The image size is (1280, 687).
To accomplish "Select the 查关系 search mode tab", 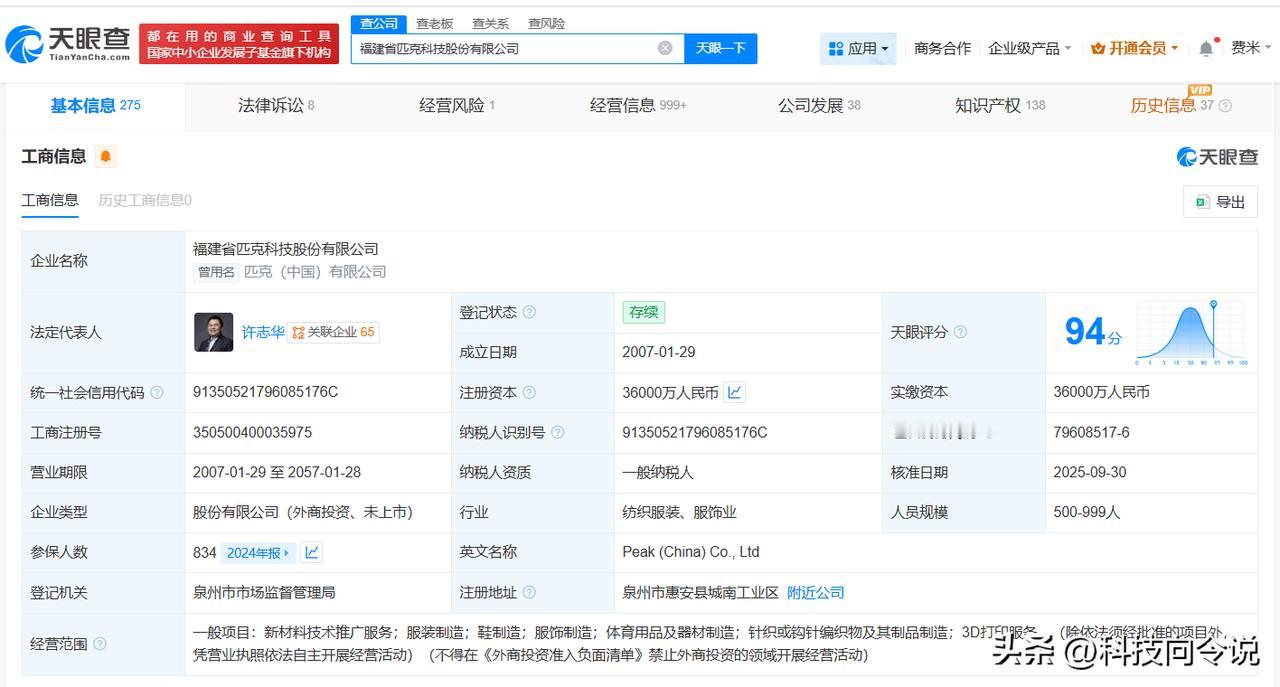I will click(x=490, y=23).
